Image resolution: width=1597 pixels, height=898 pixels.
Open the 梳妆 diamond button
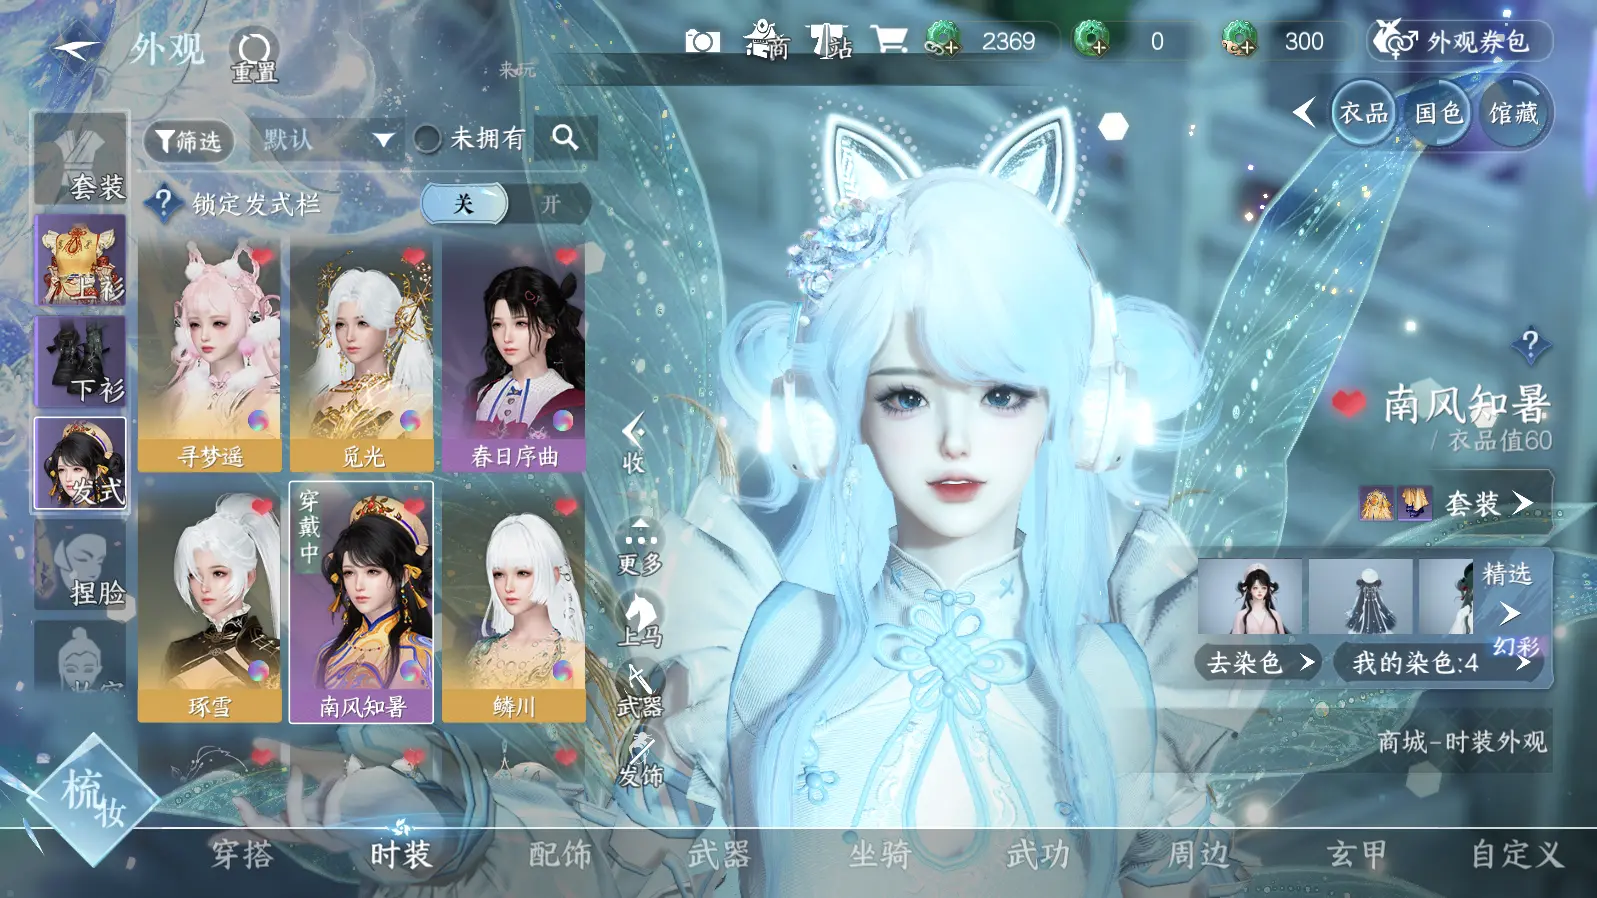92,801
